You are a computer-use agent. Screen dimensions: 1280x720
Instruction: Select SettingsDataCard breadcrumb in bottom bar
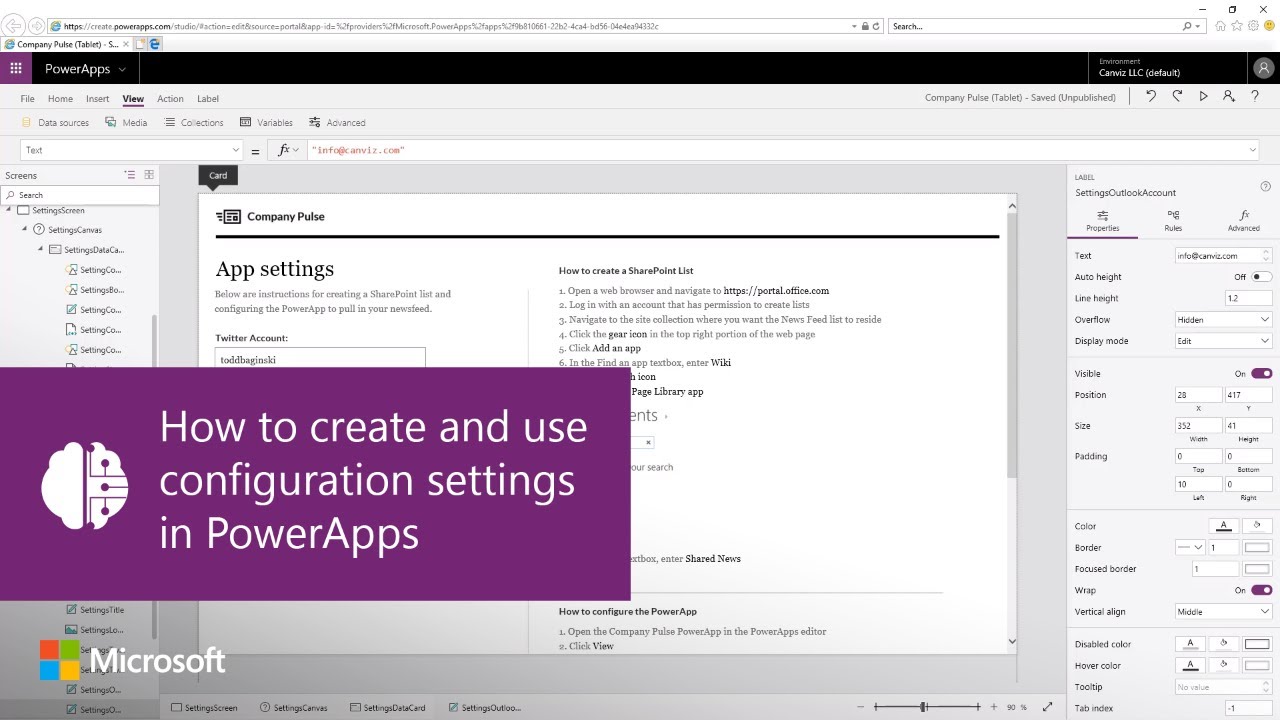[x=388, y=708]
